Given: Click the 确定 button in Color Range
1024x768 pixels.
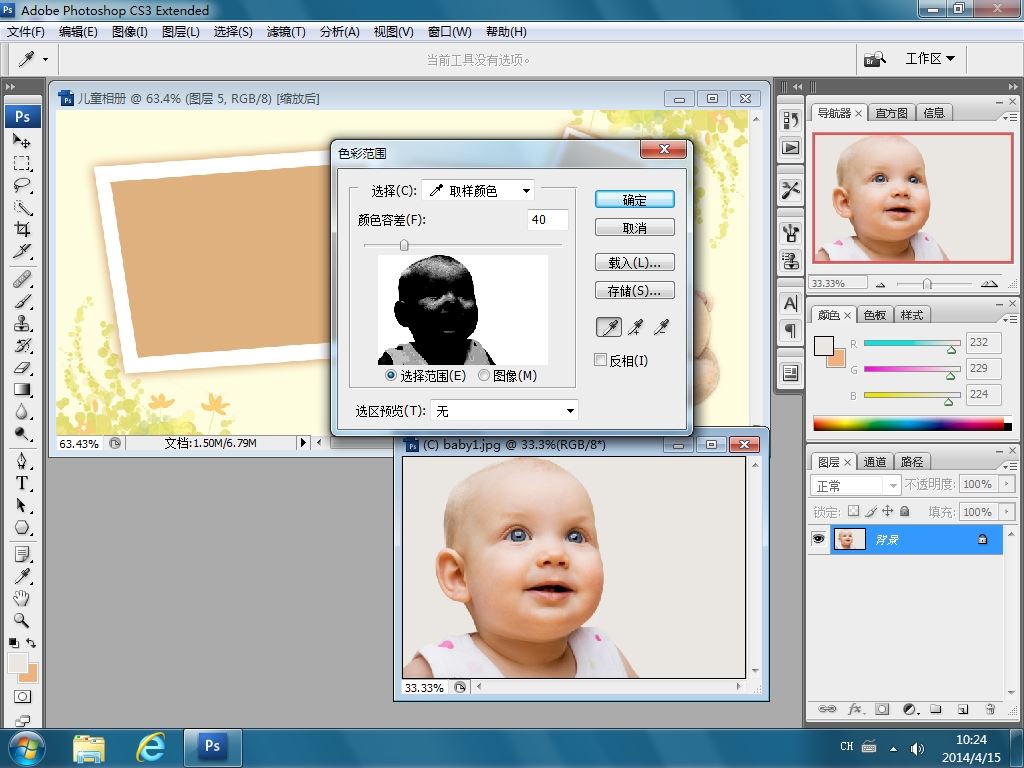Looking at the screenshot, I should click(x=635, y=200).
